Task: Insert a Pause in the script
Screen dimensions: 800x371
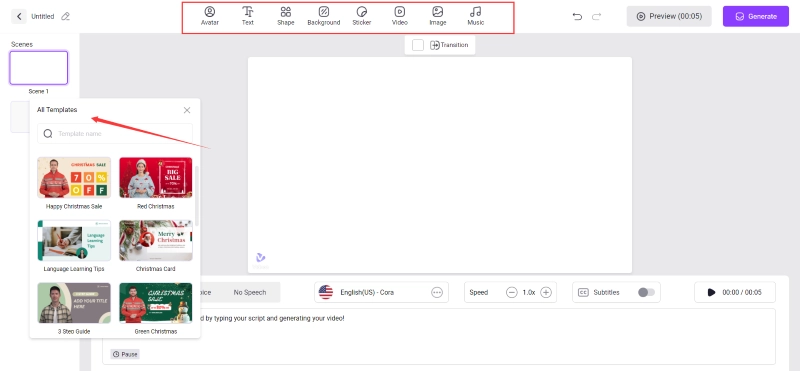Action: [125, 354]
